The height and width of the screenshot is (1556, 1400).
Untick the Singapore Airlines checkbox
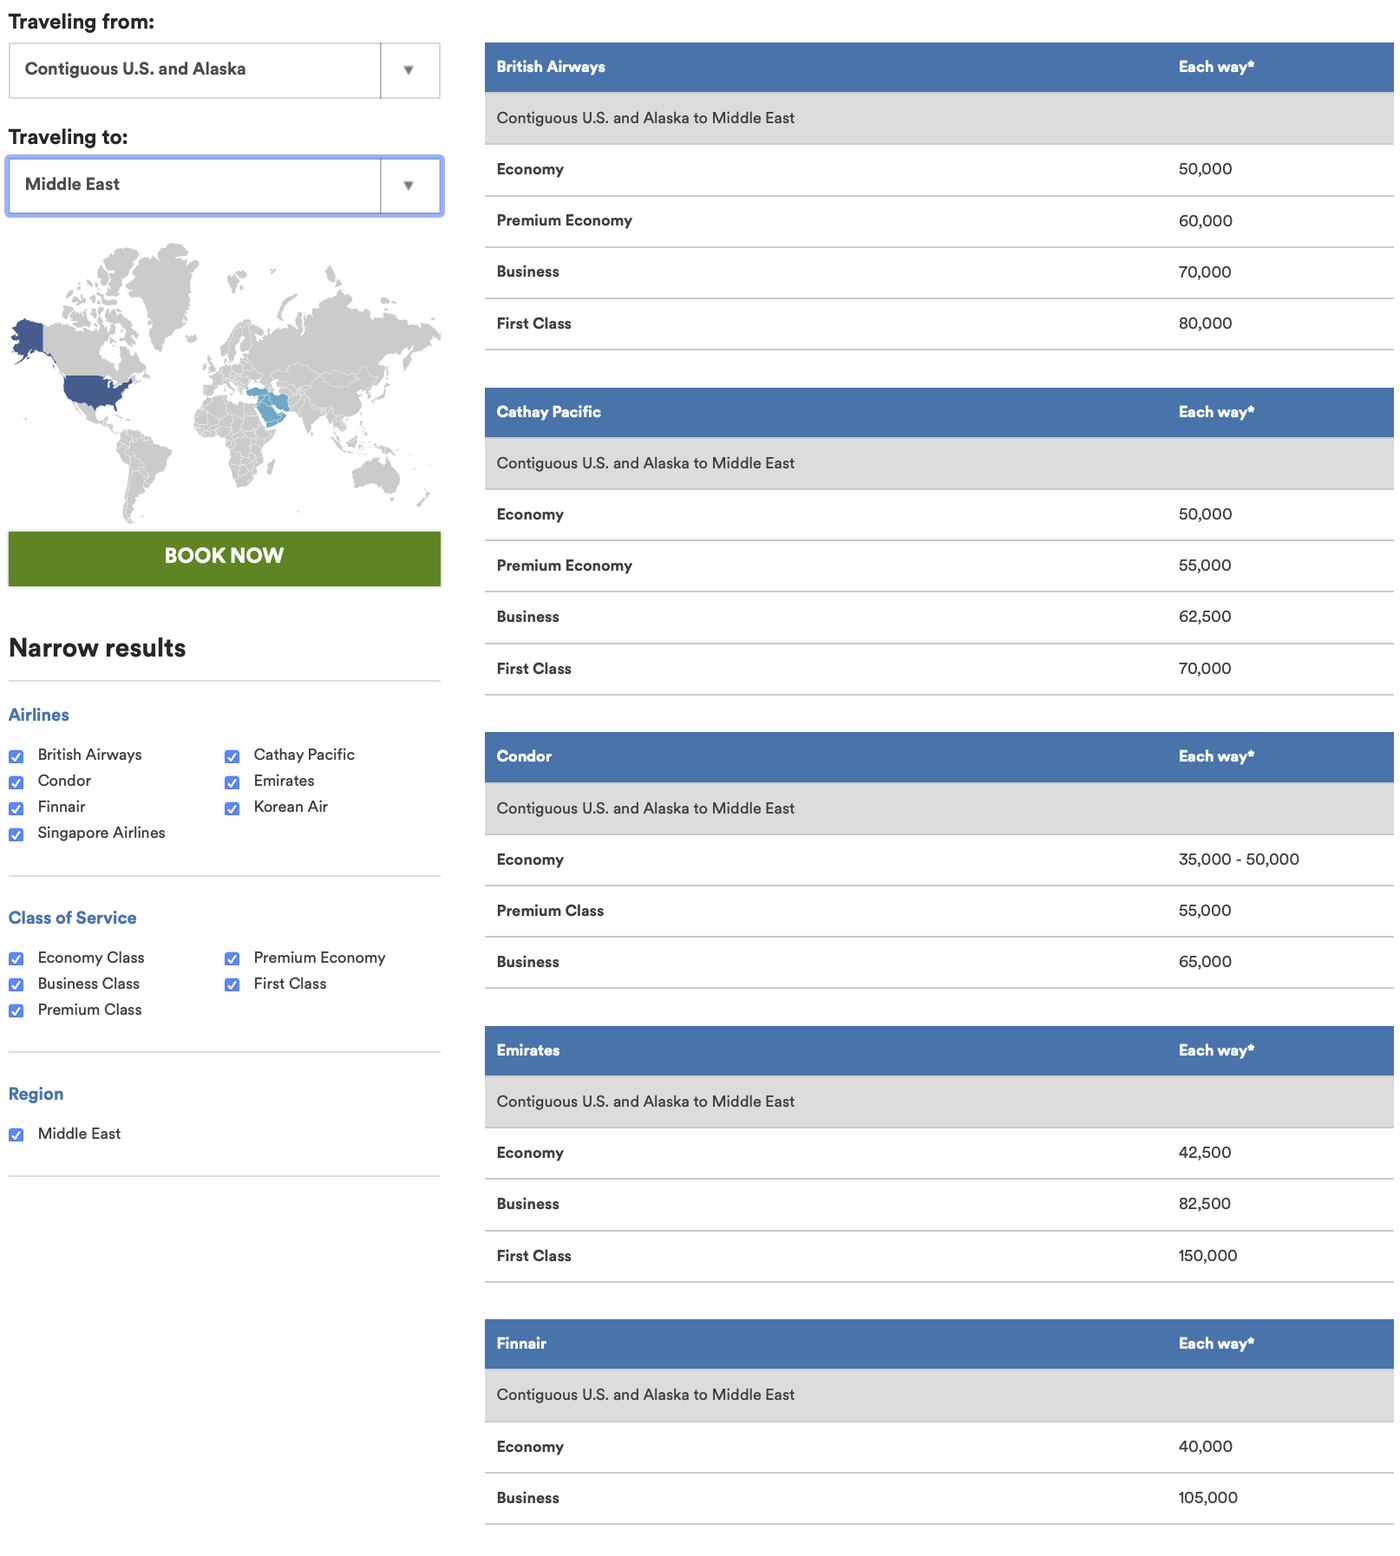tap(16, 834)
